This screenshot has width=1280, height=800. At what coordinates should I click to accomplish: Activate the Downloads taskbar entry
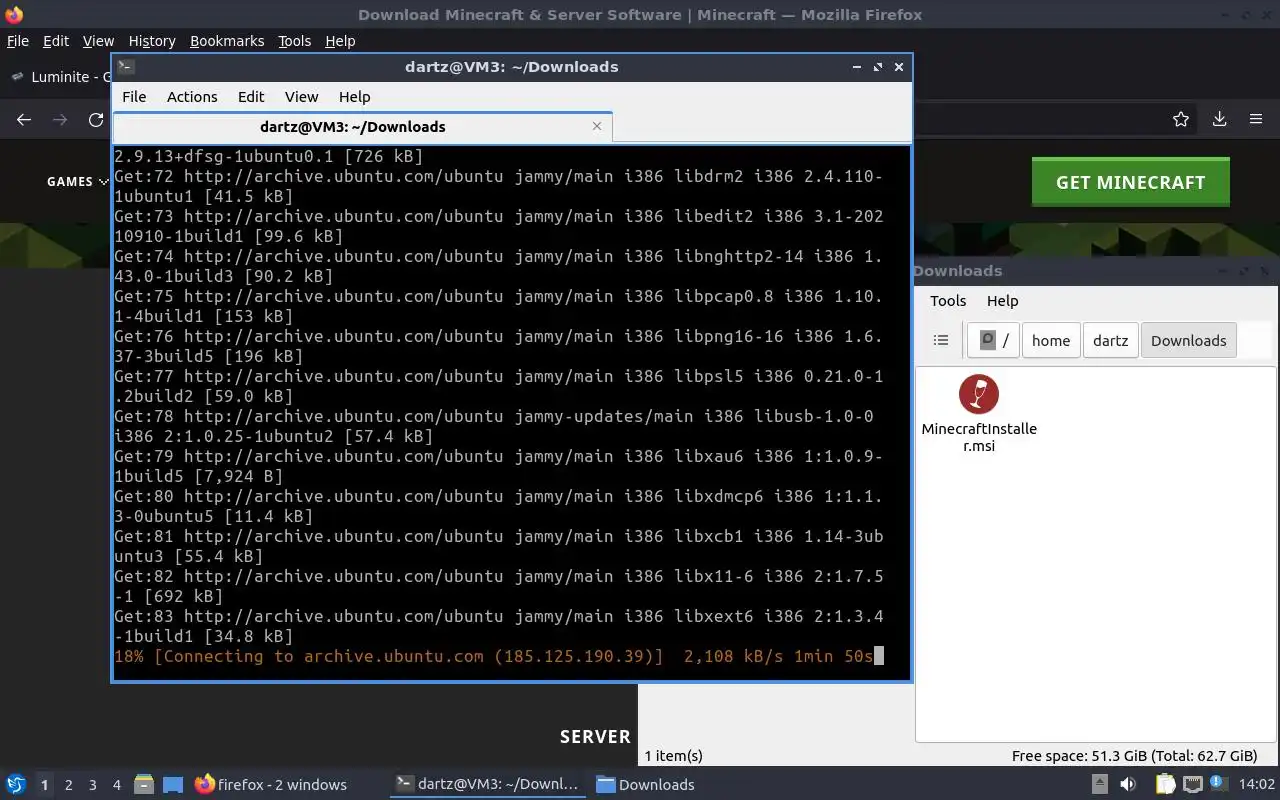pos(645,785)
